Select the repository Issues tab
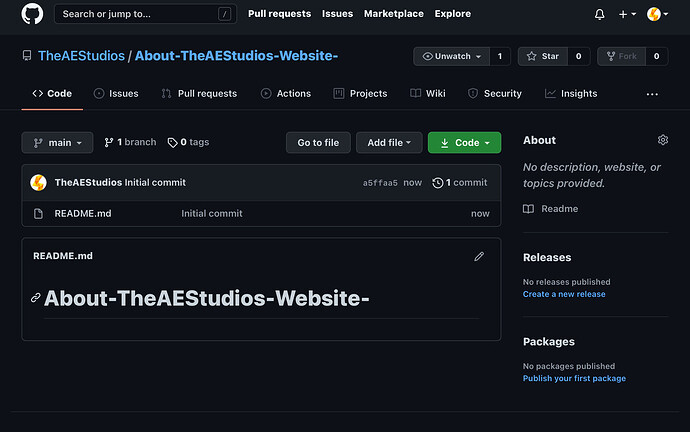The image size is (690, 432). (116, 94)
